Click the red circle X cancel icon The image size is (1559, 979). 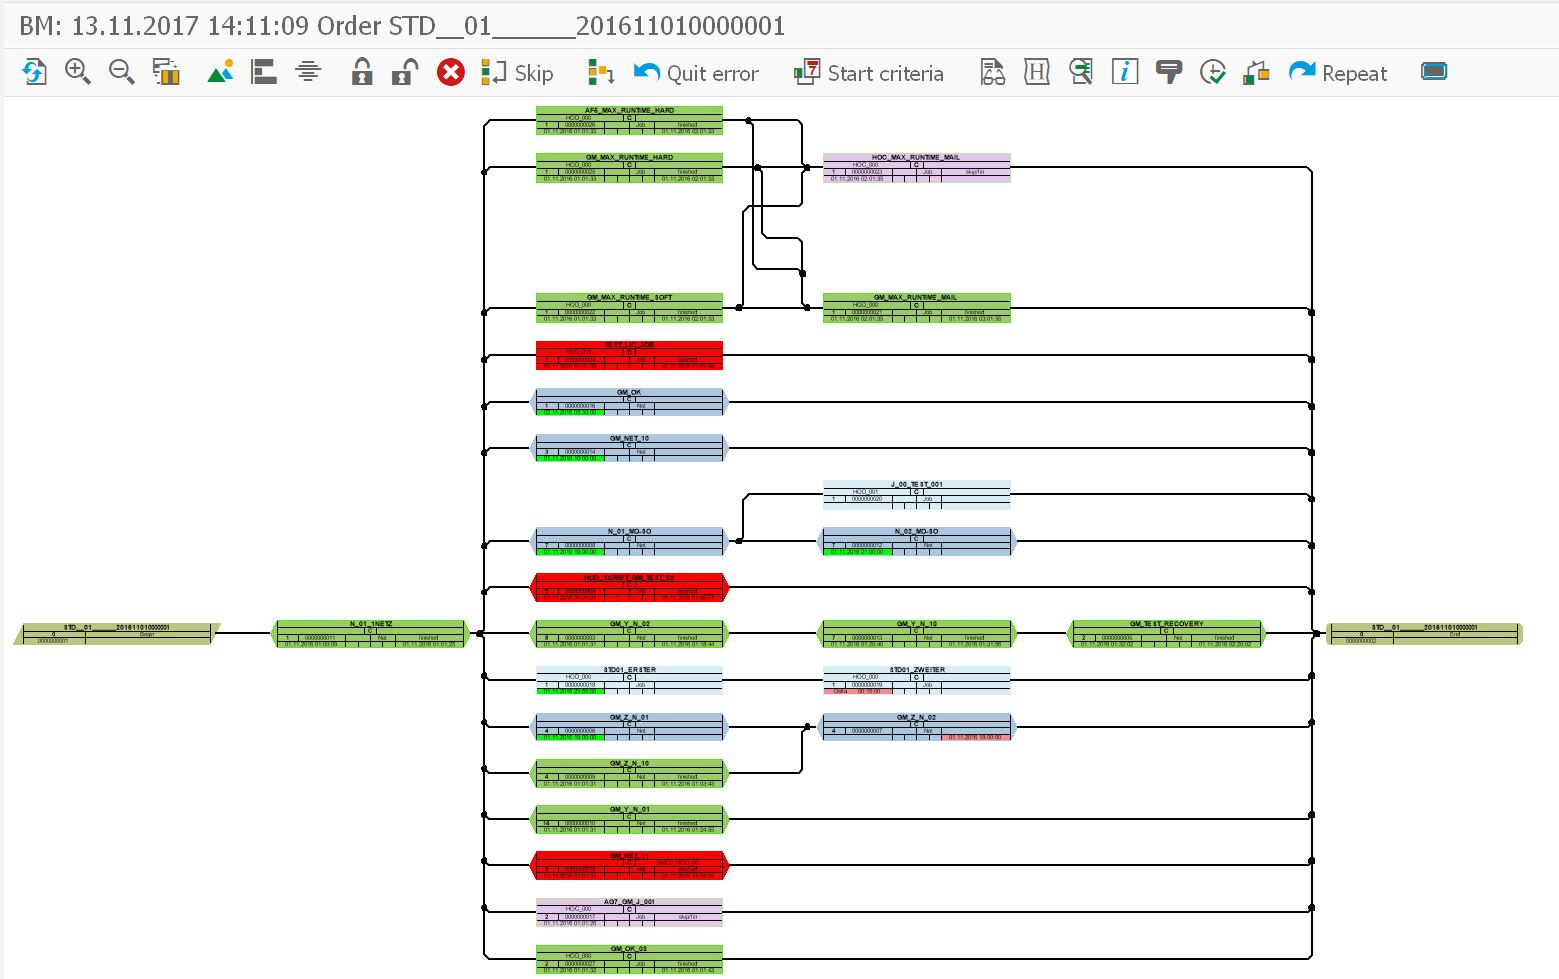451,72
